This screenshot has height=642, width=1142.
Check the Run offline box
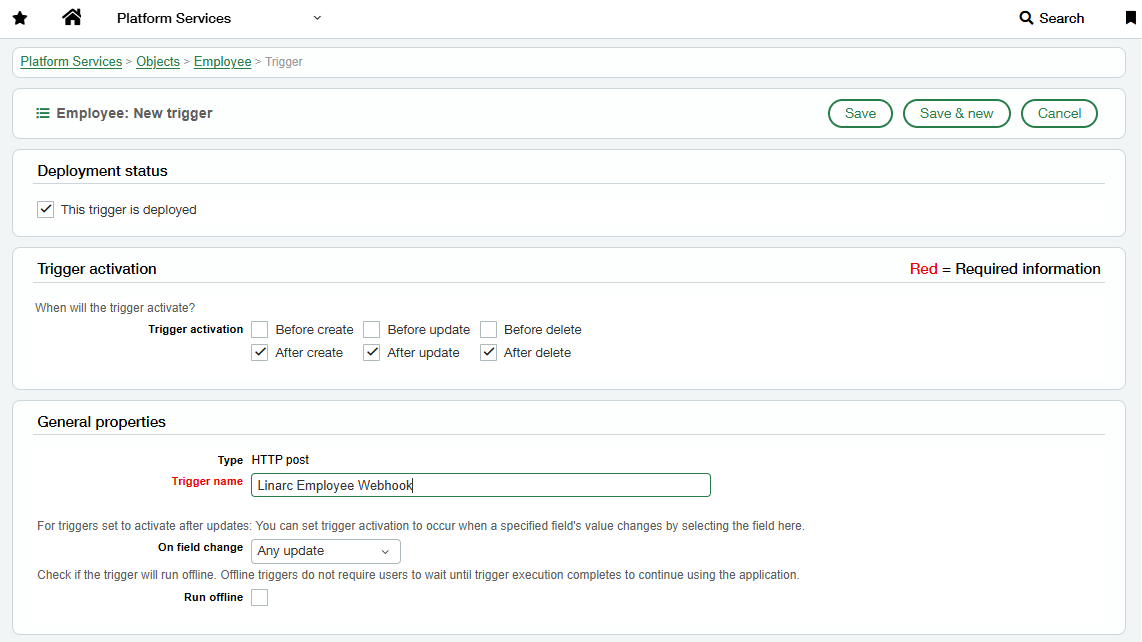click(259, 598)
